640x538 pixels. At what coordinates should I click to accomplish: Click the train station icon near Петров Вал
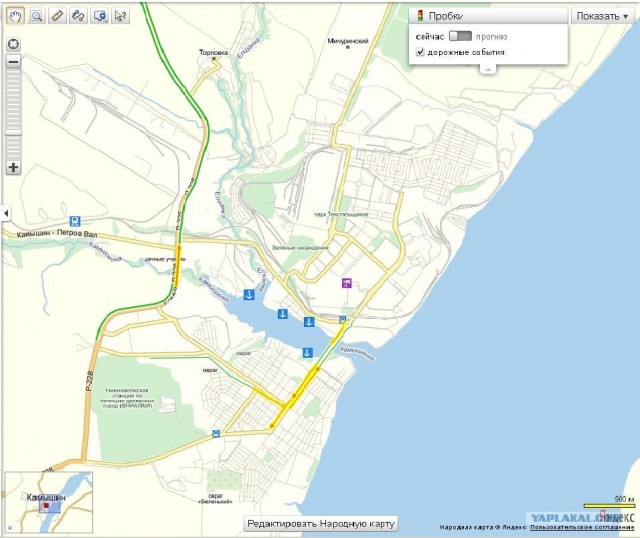coord(75,221)
